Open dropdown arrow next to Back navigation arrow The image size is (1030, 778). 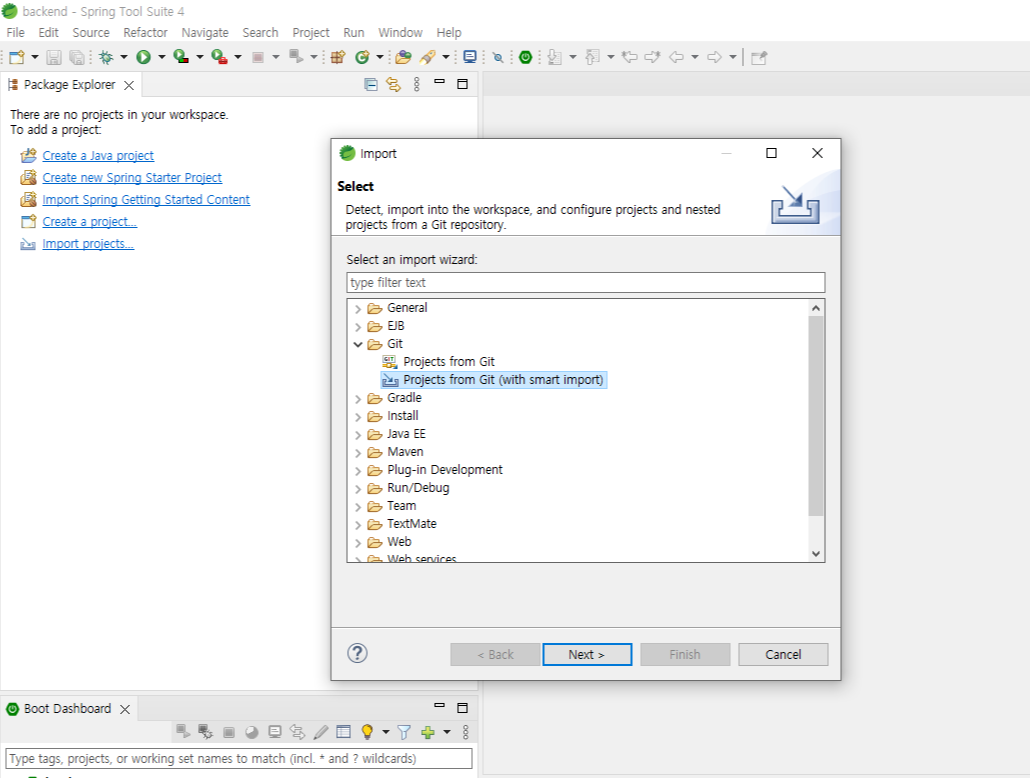point(694,57)
